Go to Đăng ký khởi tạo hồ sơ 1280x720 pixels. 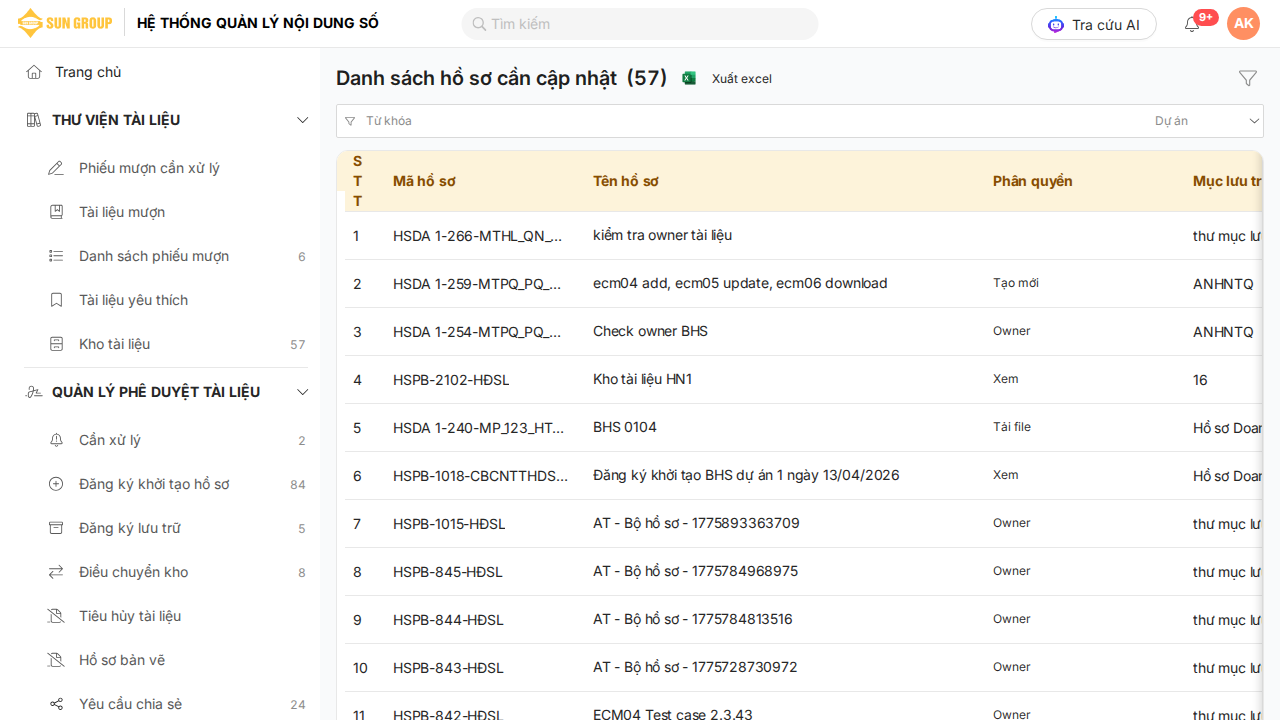tap(154, 484)
